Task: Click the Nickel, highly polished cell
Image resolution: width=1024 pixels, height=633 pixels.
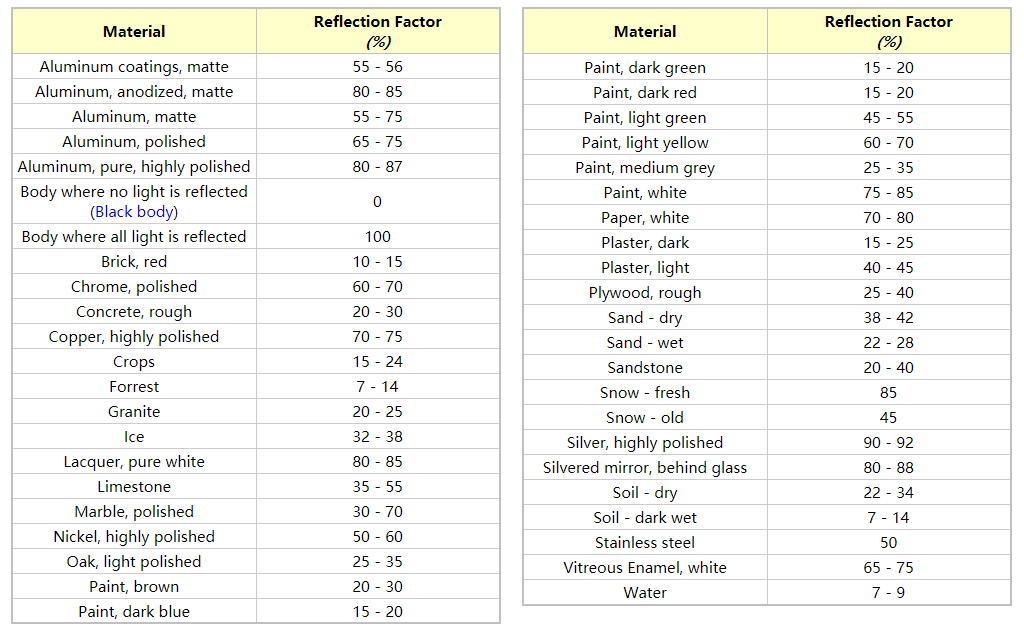Action: 134,537
